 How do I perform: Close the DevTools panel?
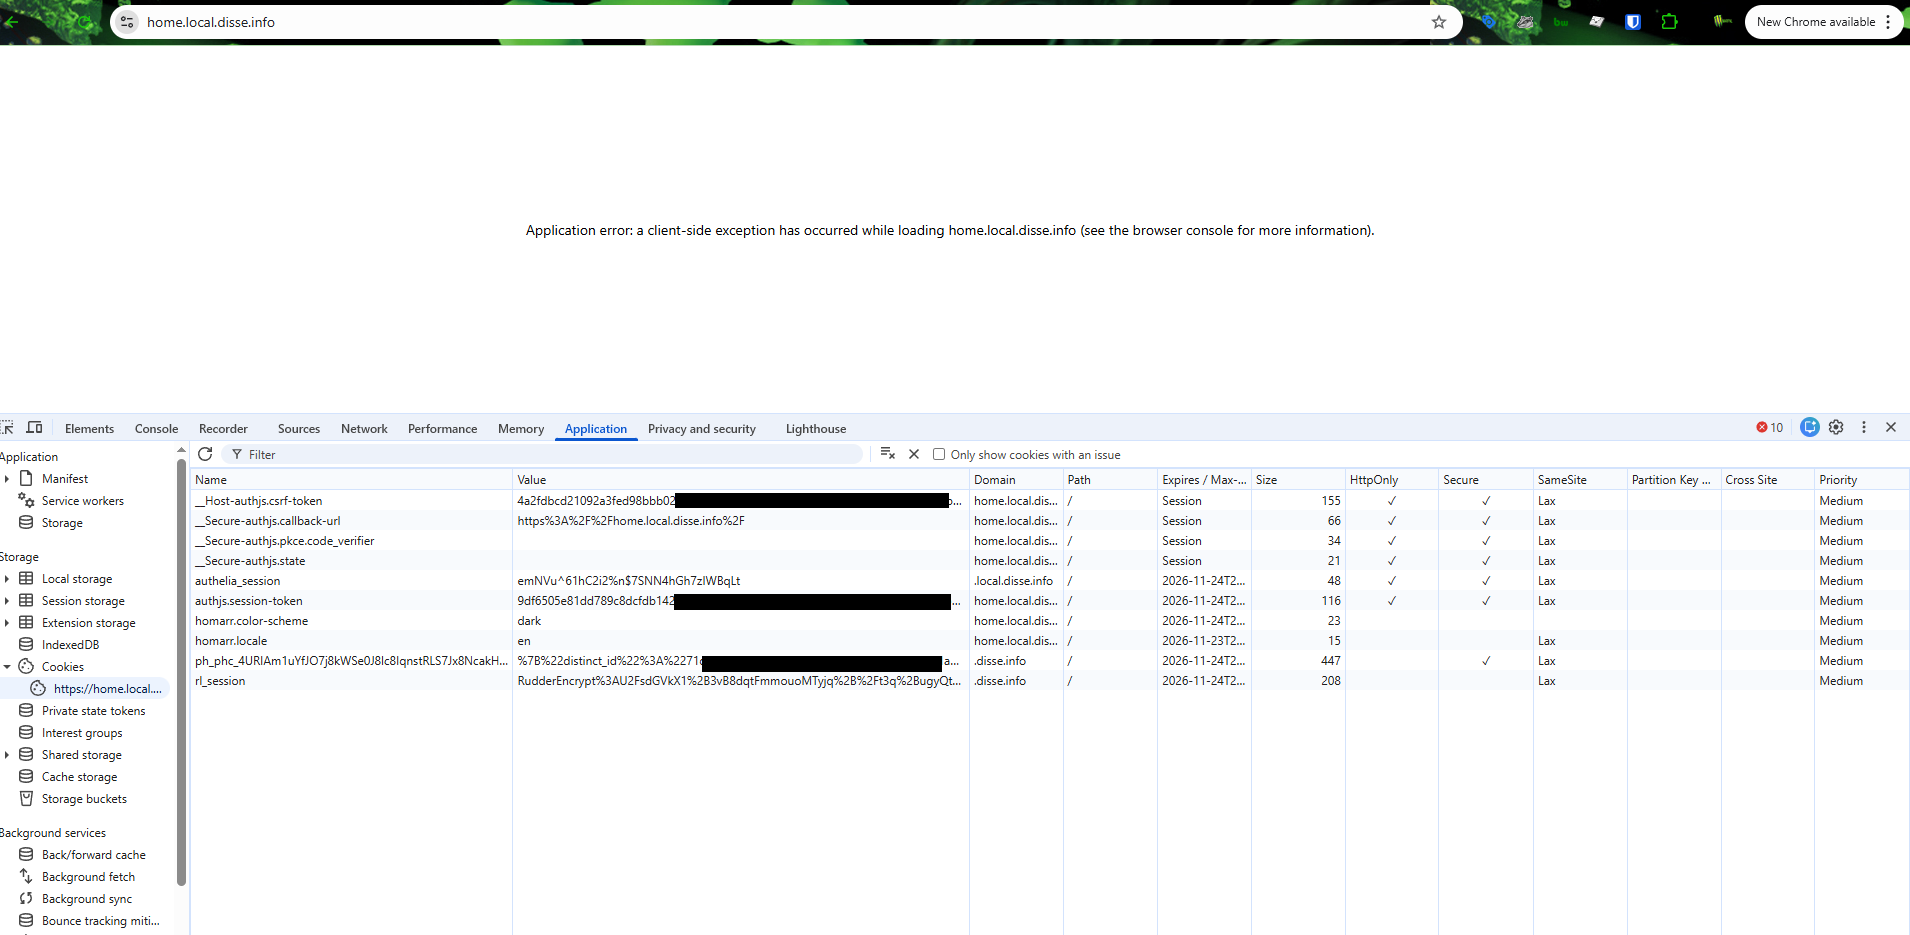(1891, 428)
